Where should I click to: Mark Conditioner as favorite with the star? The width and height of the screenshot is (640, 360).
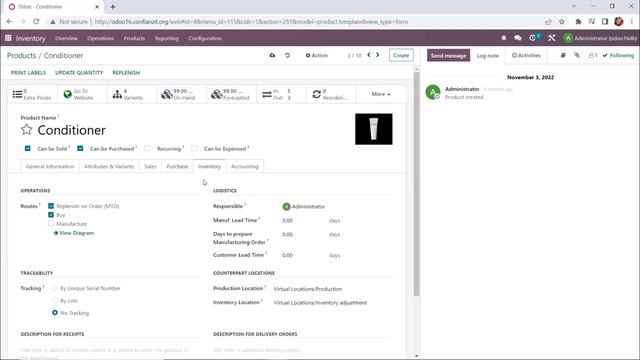click(27, 130)
